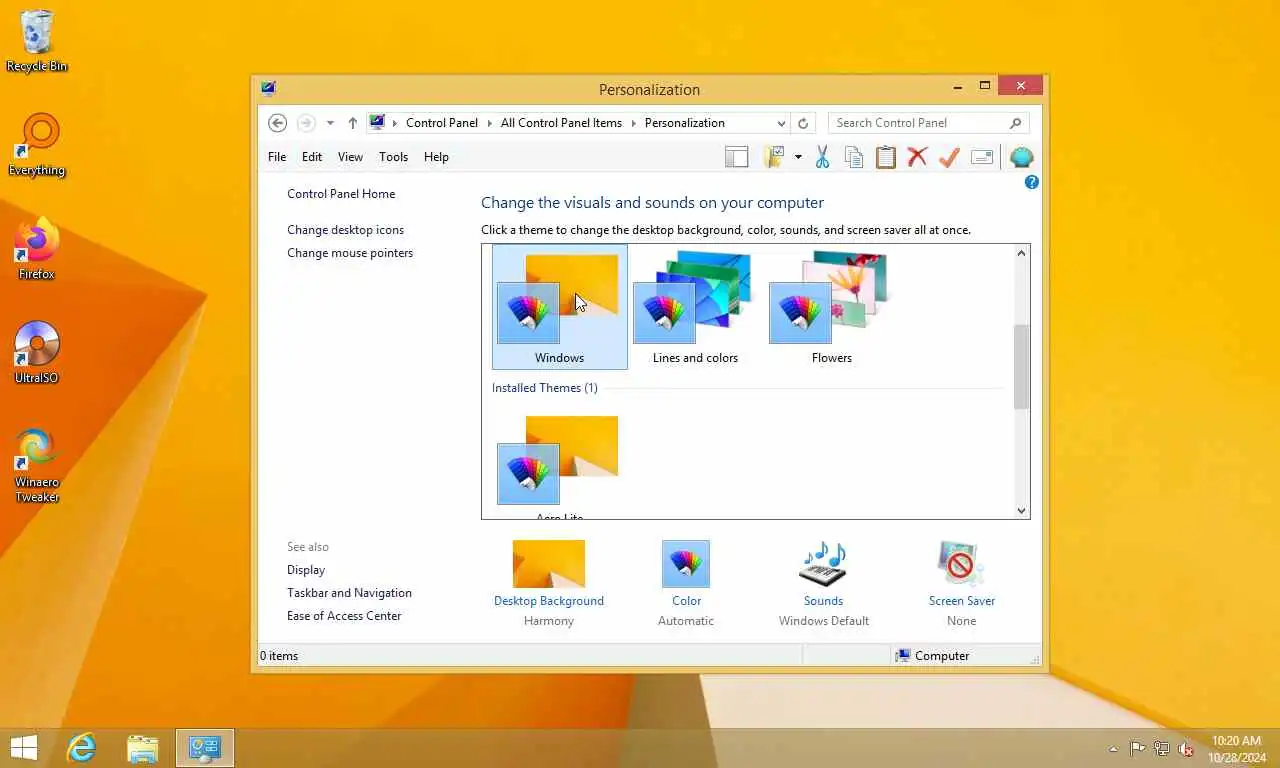
Task: Open Control Panel Home link
Action: [x=341, y=194]
